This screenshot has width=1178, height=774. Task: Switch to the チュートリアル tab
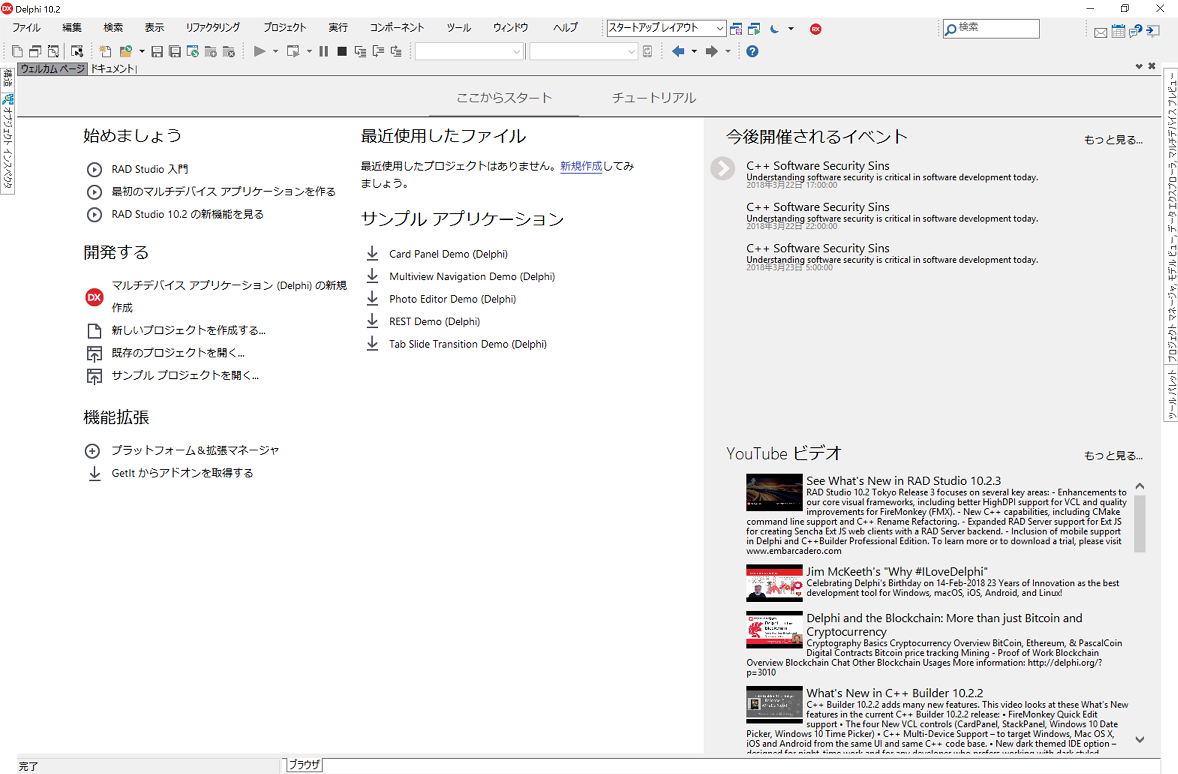coord(654,98)
